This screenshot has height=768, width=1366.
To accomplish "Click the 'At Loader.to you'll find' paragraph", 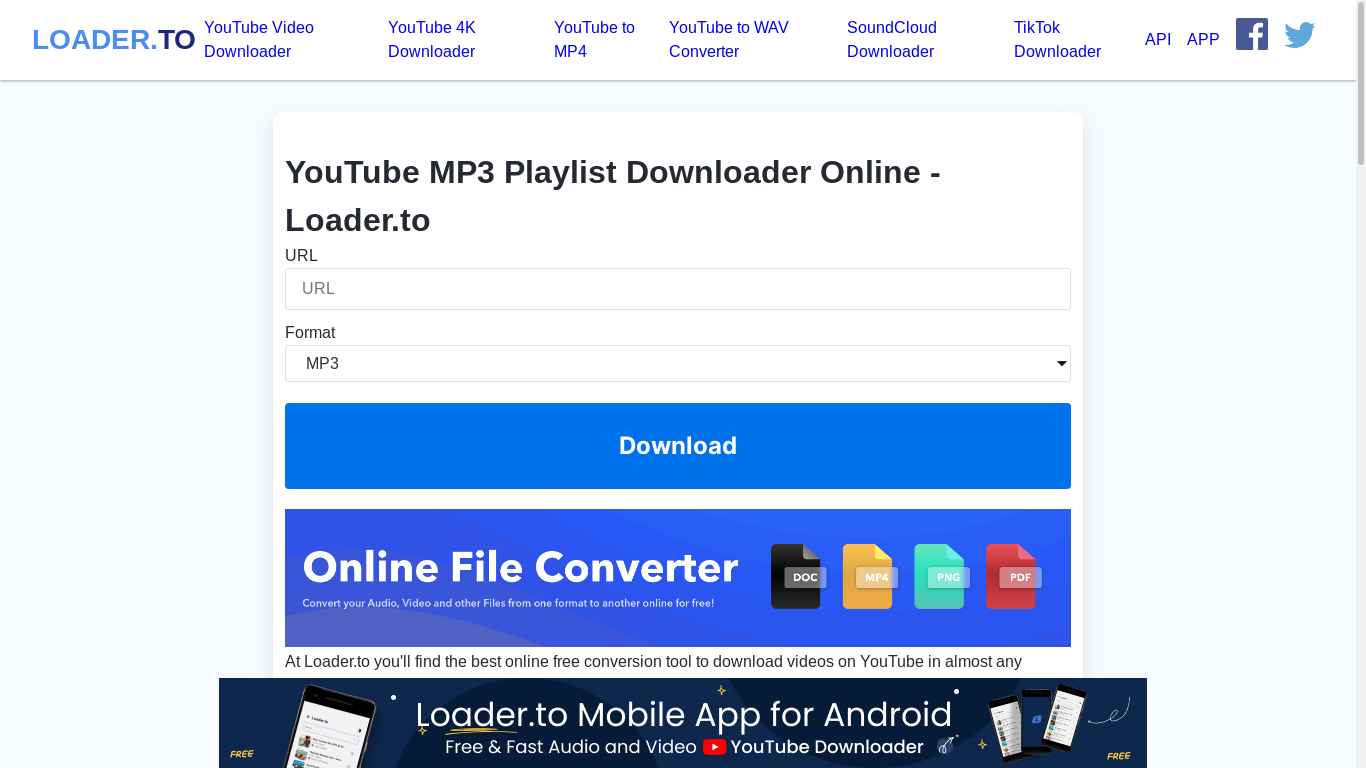I will (653, 662).
